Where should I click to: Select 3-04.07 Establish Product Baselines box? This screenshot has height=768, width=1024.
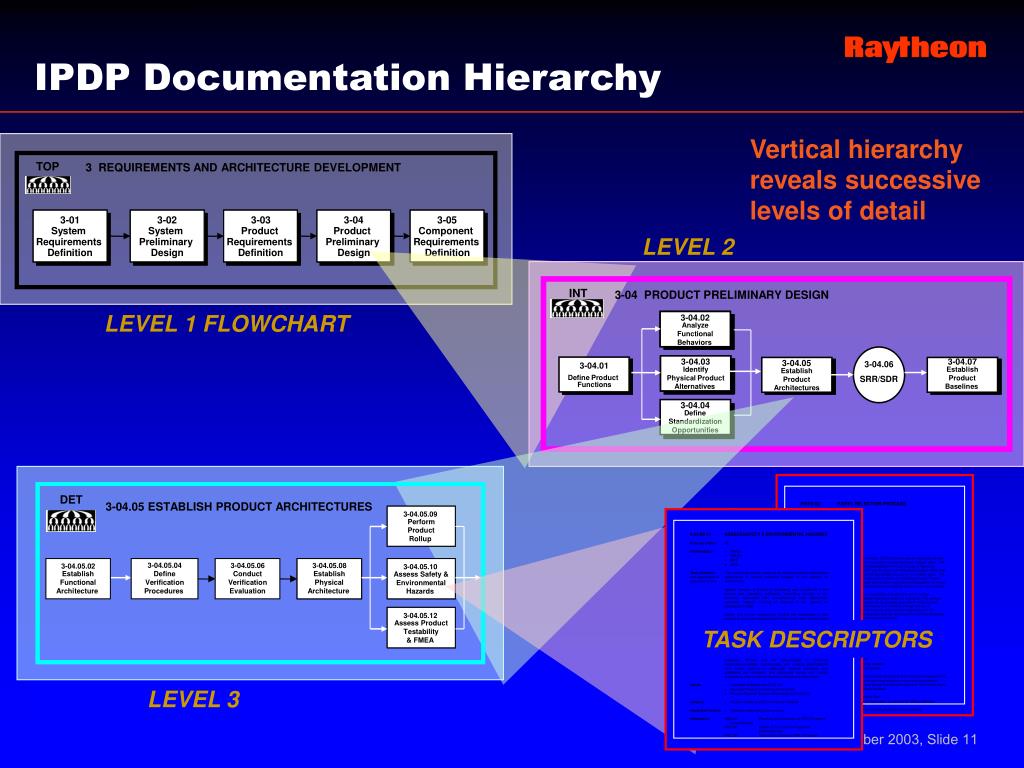point(963,374)
